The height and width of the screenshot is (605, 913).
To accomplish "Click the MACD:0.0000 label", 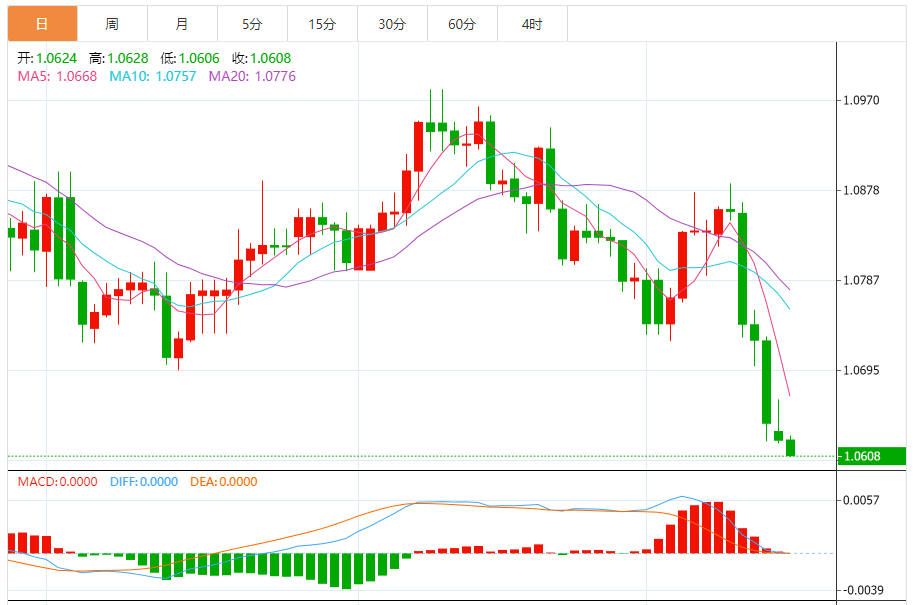I will (x=57, y=482).
